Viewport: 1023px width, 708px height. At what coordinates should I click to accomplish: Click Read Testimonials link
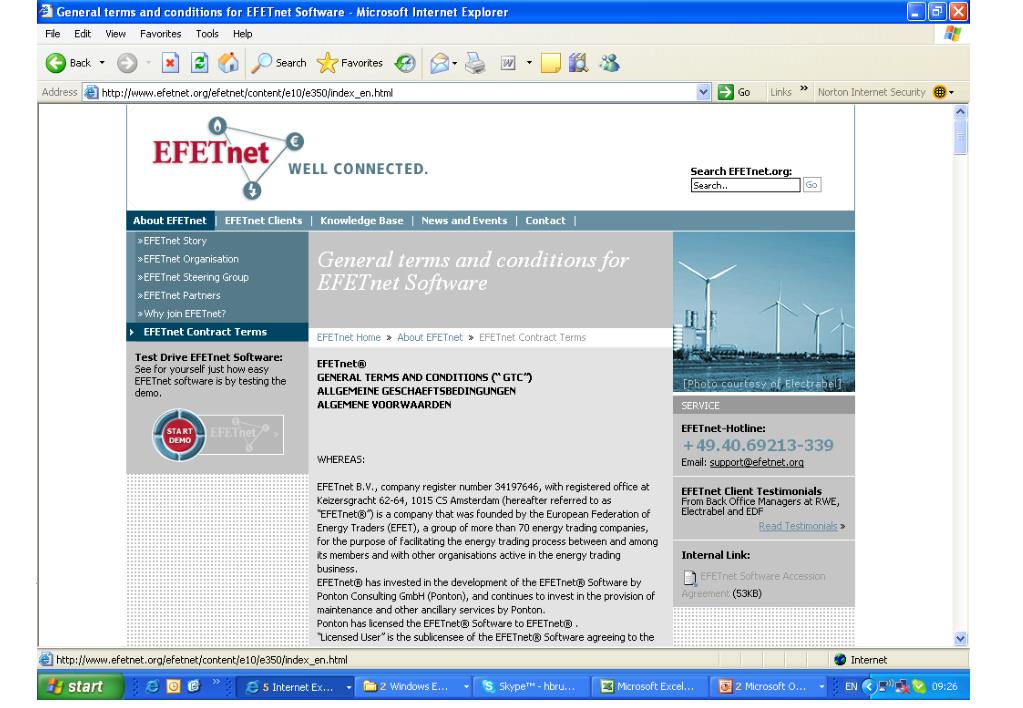(797, 526)
